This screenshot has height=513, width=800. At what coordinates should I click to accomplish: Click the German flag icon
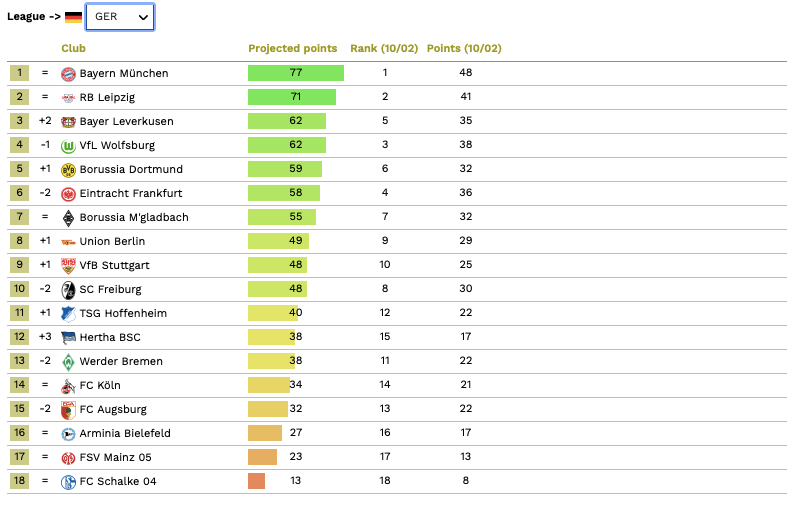tap(74, 17)
